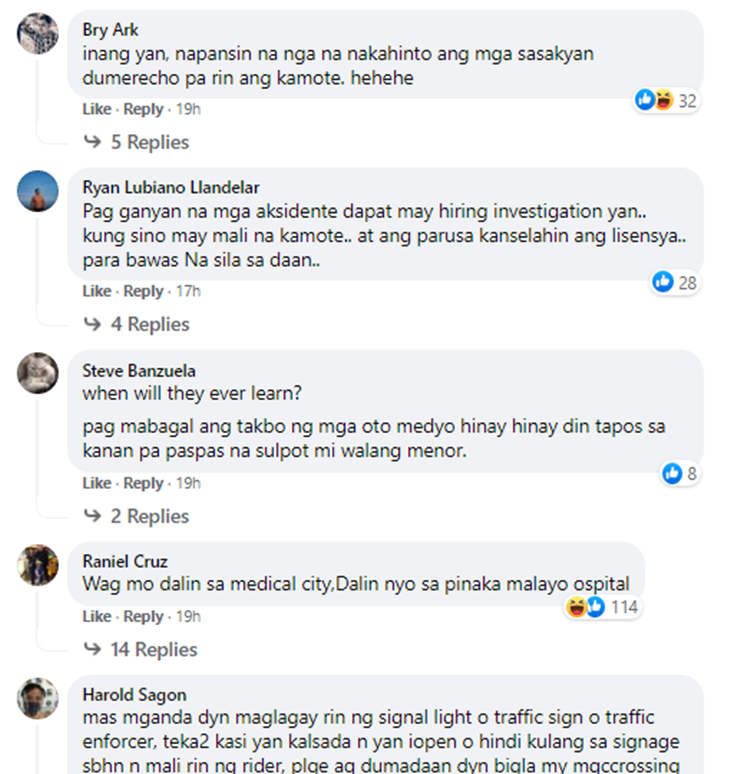Open Ryan Lubiano Llandelar's avatar
The width and height of the screenshot is (750, 774).
coord(38,191)
